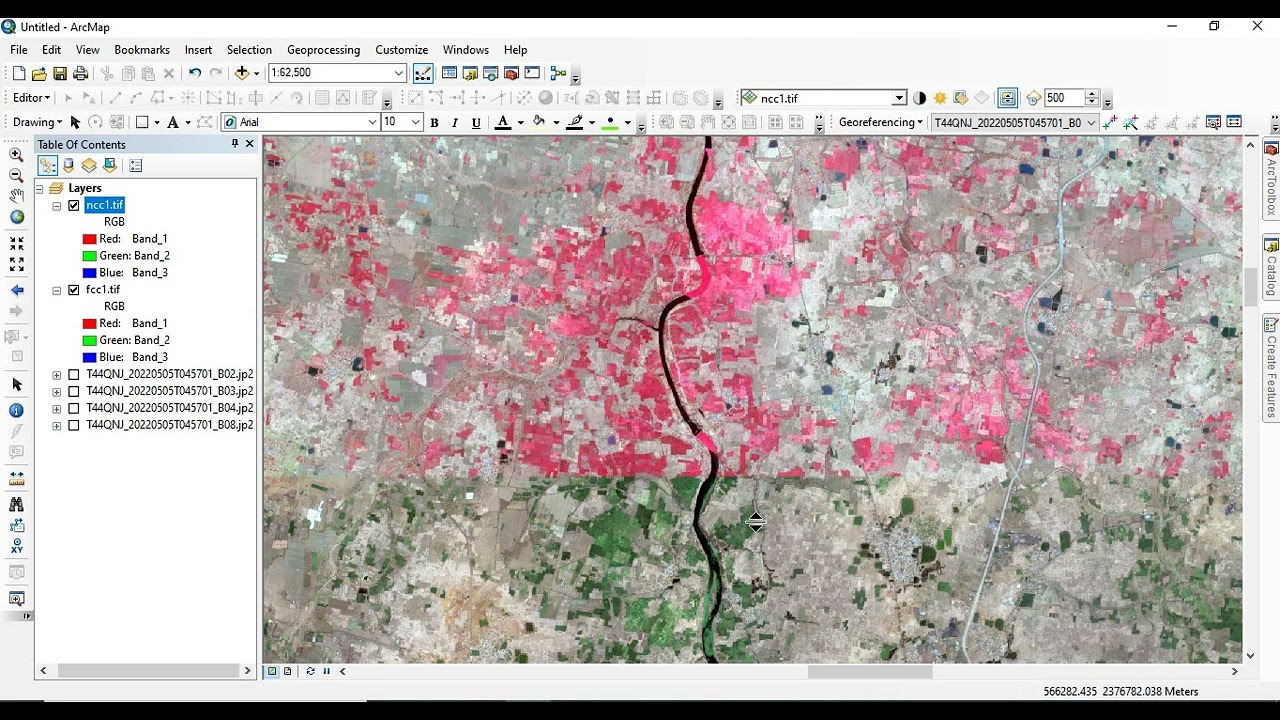Uncheck the fcc1.tif layer visibility
1280x720 pixels.
(x=74, y=290)
